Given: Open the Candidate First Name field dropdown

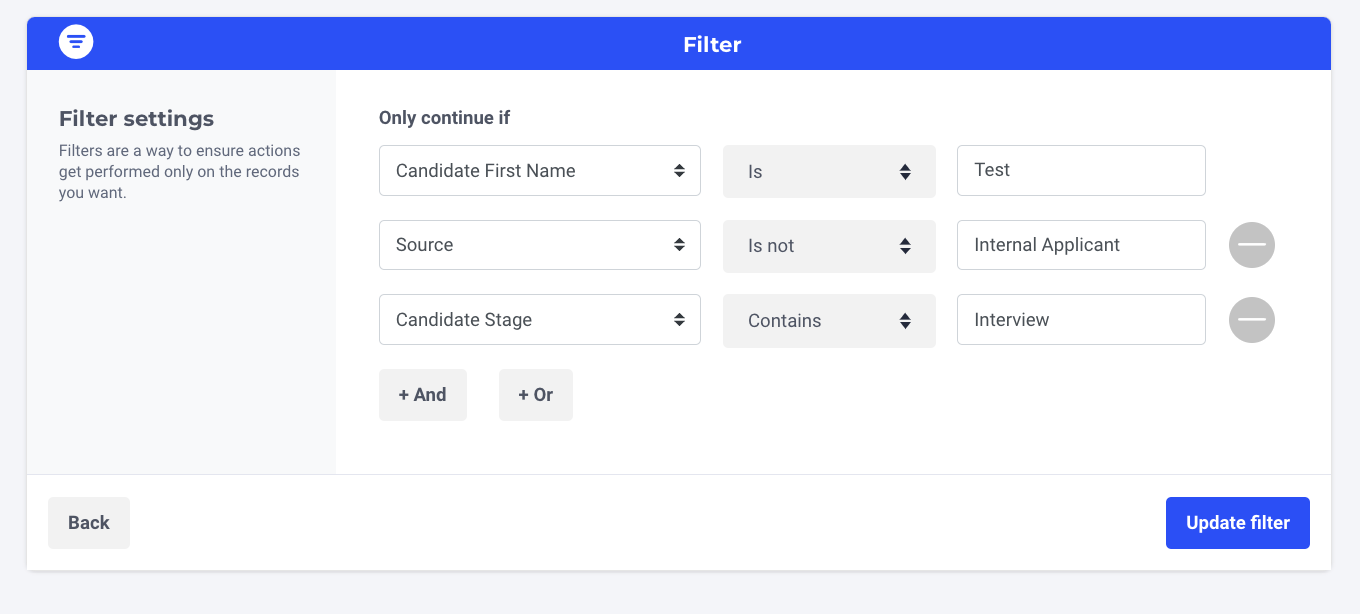Looking at the screenshot, I should 539,171.
